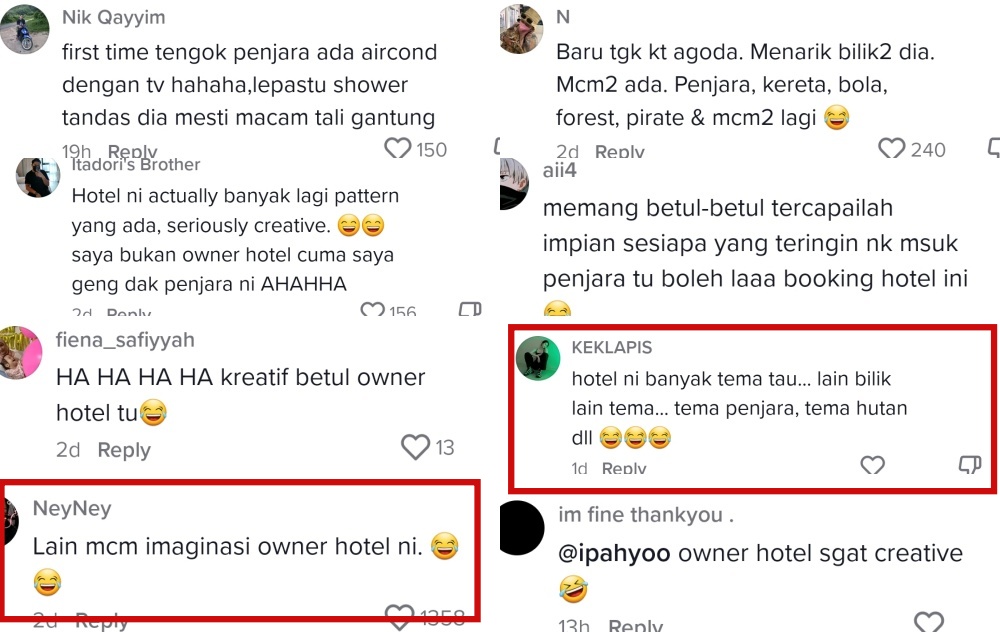Dislike KEKLAPIS's comment with thumbs-down icon
Viewport: 1000px width, 632px height.
point(970,464)
